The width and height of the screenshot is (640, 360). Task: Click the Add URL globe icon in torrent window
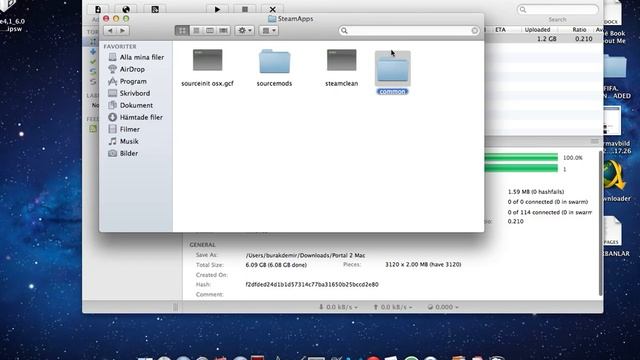(x=126, y=9)
